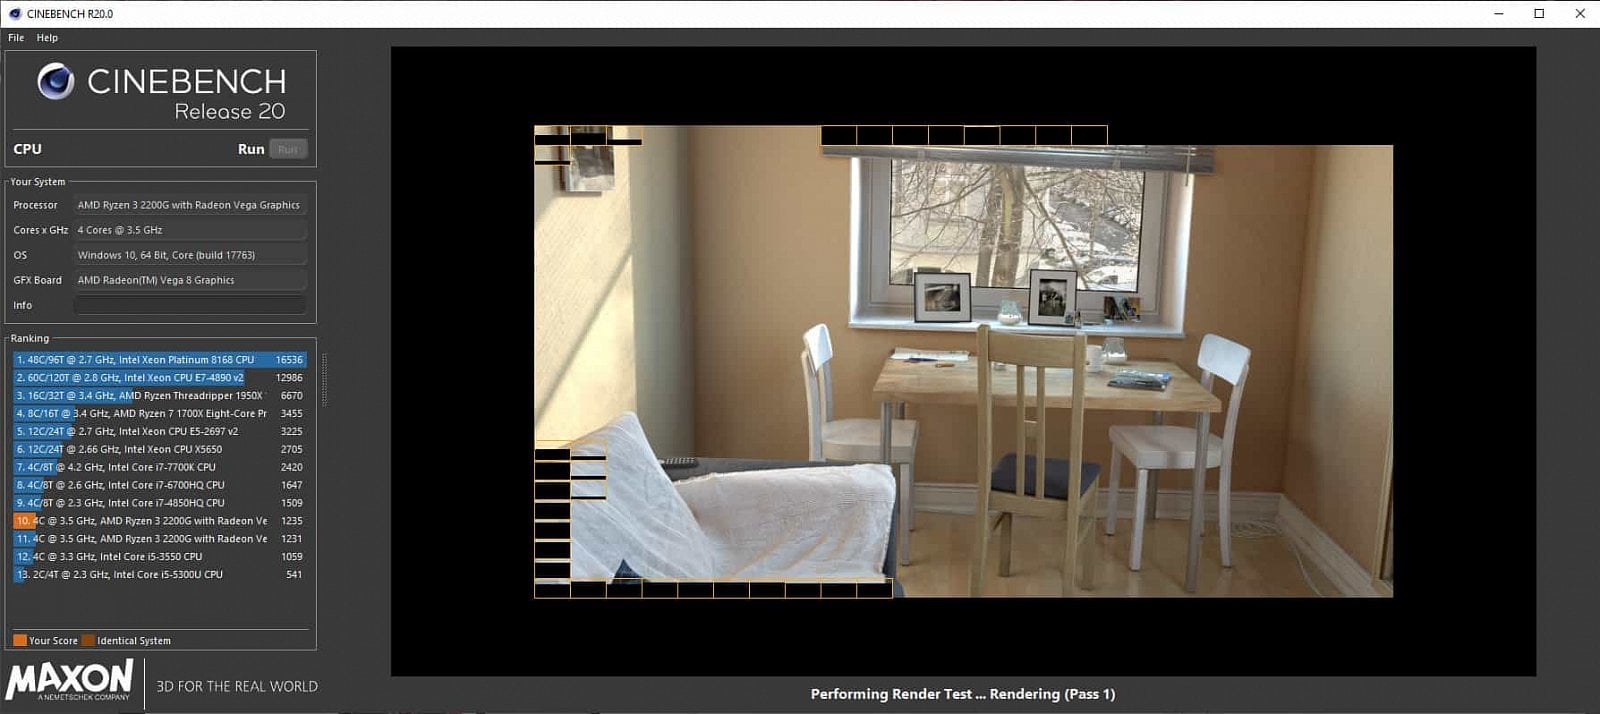The image size is (1600, 714).
Task: Click the 'Performing Render Test' status text
Action: 963,694
